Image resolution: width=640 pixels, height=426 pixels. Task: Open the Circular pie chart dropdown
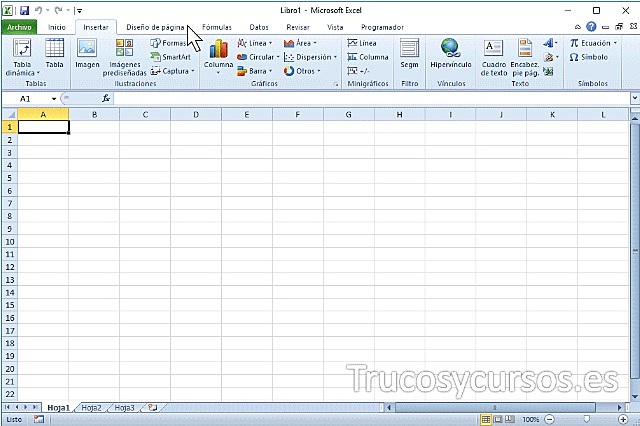pyautogui.click(x=258, y=57)
